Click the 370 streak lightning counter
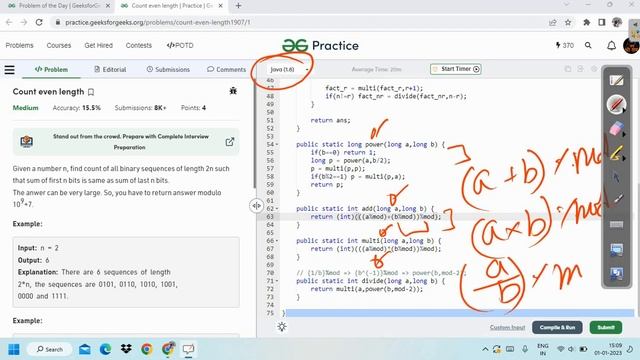Viewport: 640px width, 360px height. coord(564,45)
